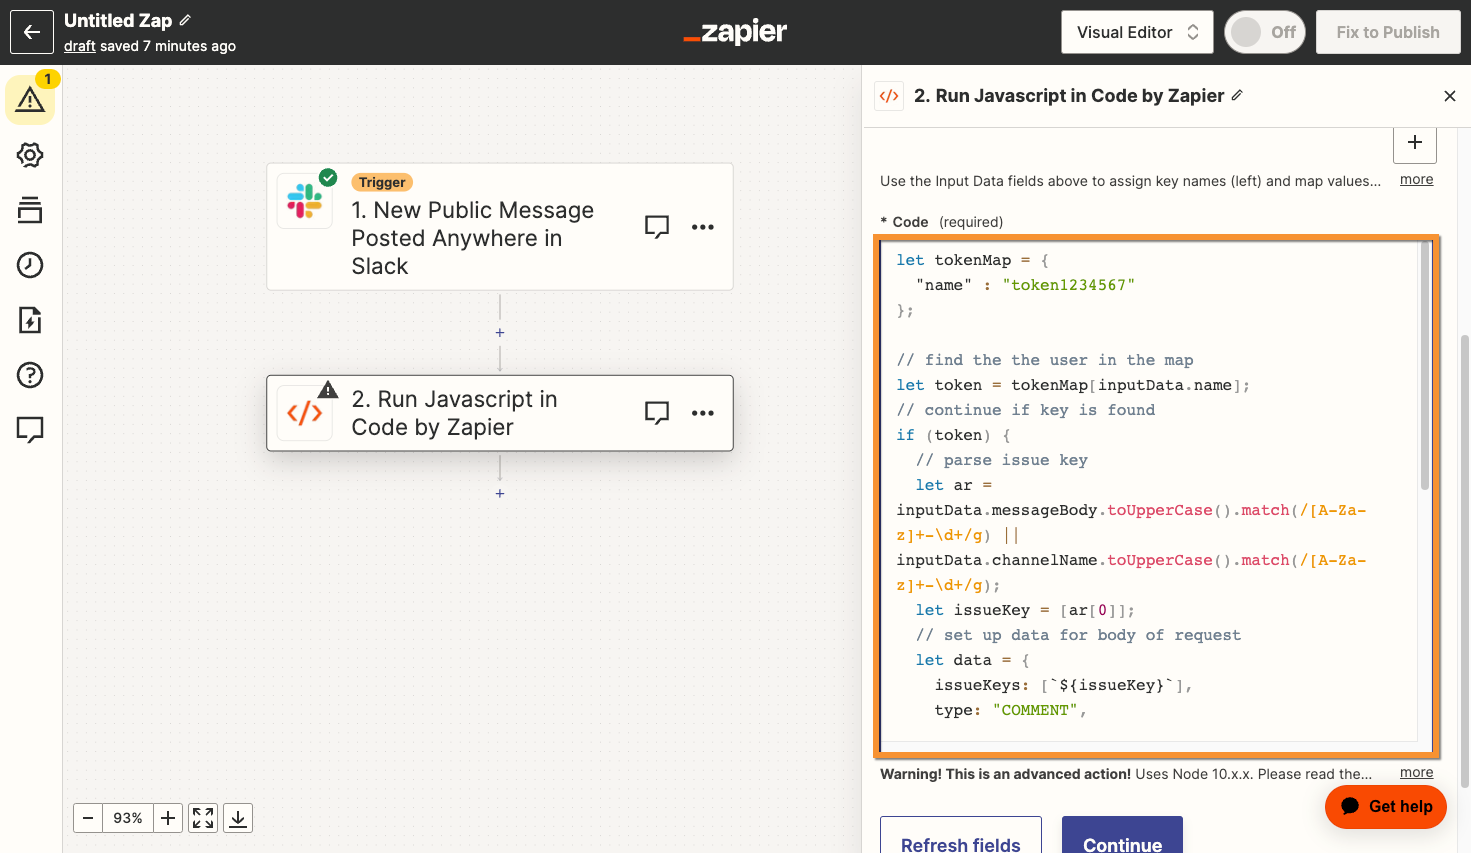Zoom in the canvas with plus button
Screen dimensions: 1471x853
(168, 818)
